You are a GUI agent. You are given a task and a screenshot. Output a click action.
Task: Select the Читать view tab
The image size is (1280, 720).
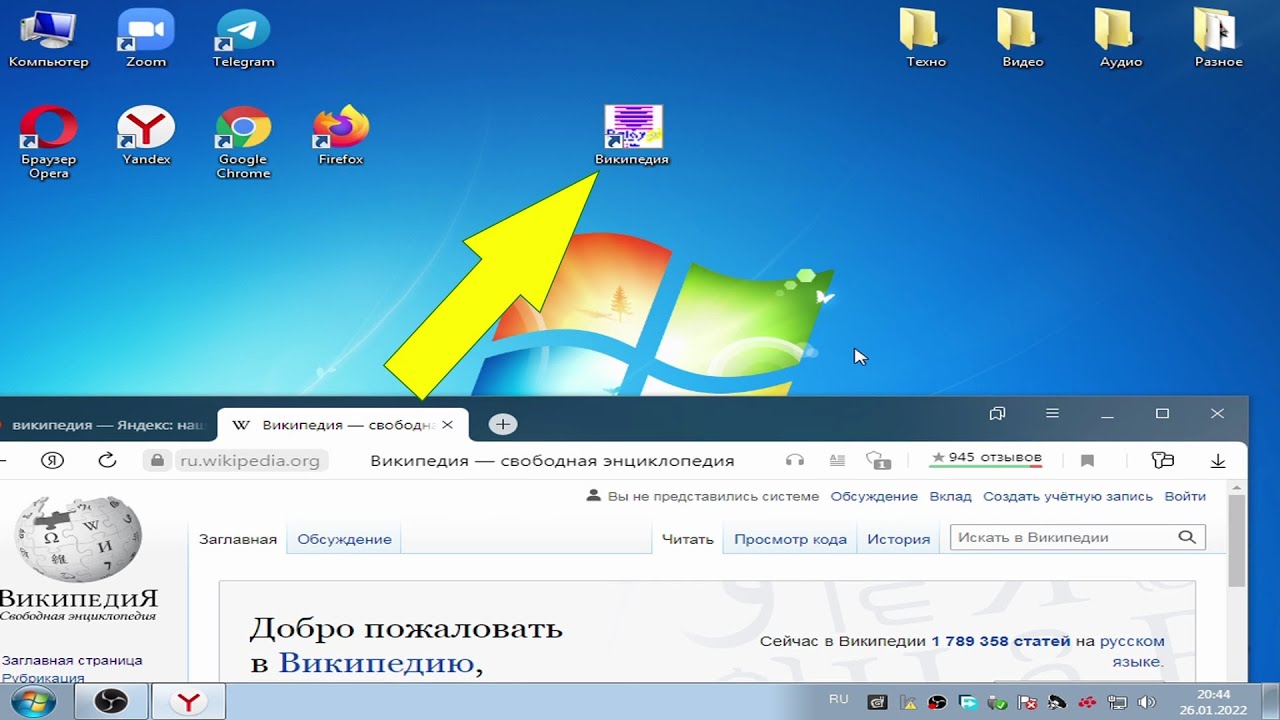[x=688, y=539]
